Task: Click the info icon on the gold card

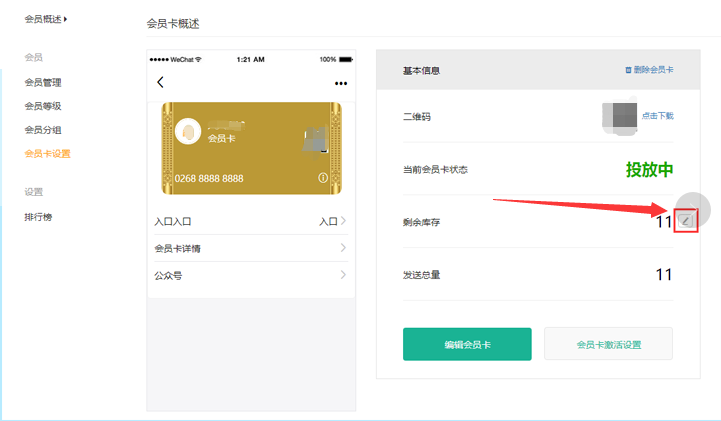Action: (323, 177)
